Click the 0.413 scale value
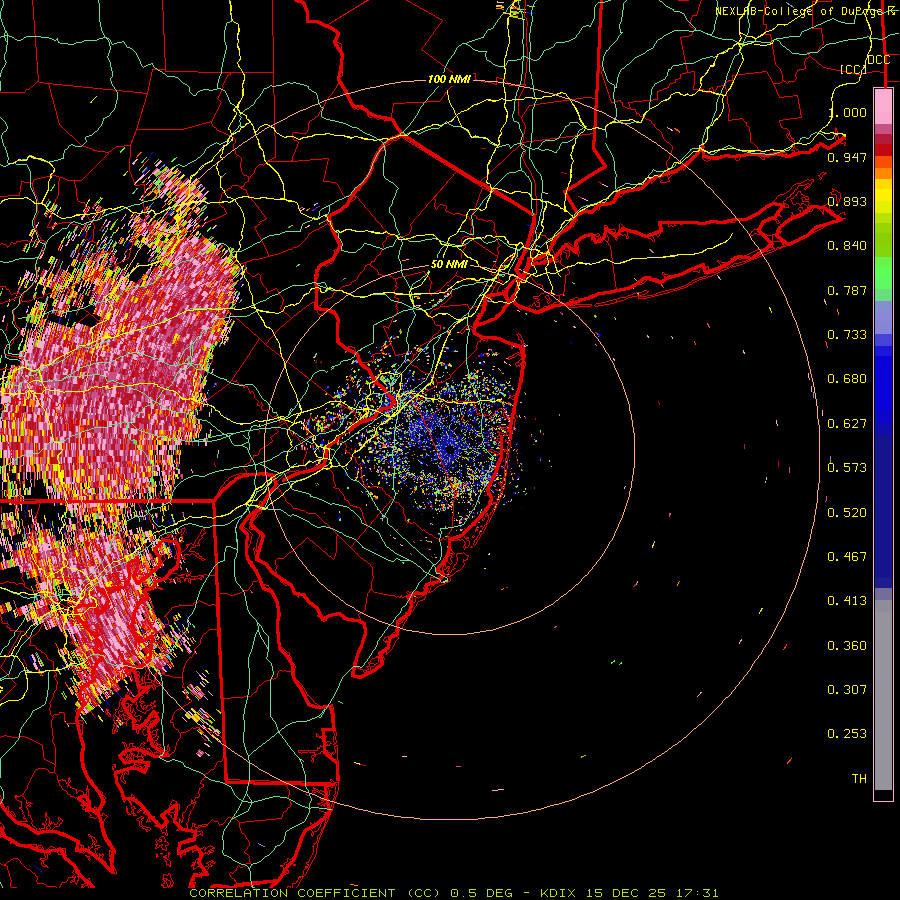Image resolution: width=900 pixels, height=900 pixels. (x=847, y=601)
